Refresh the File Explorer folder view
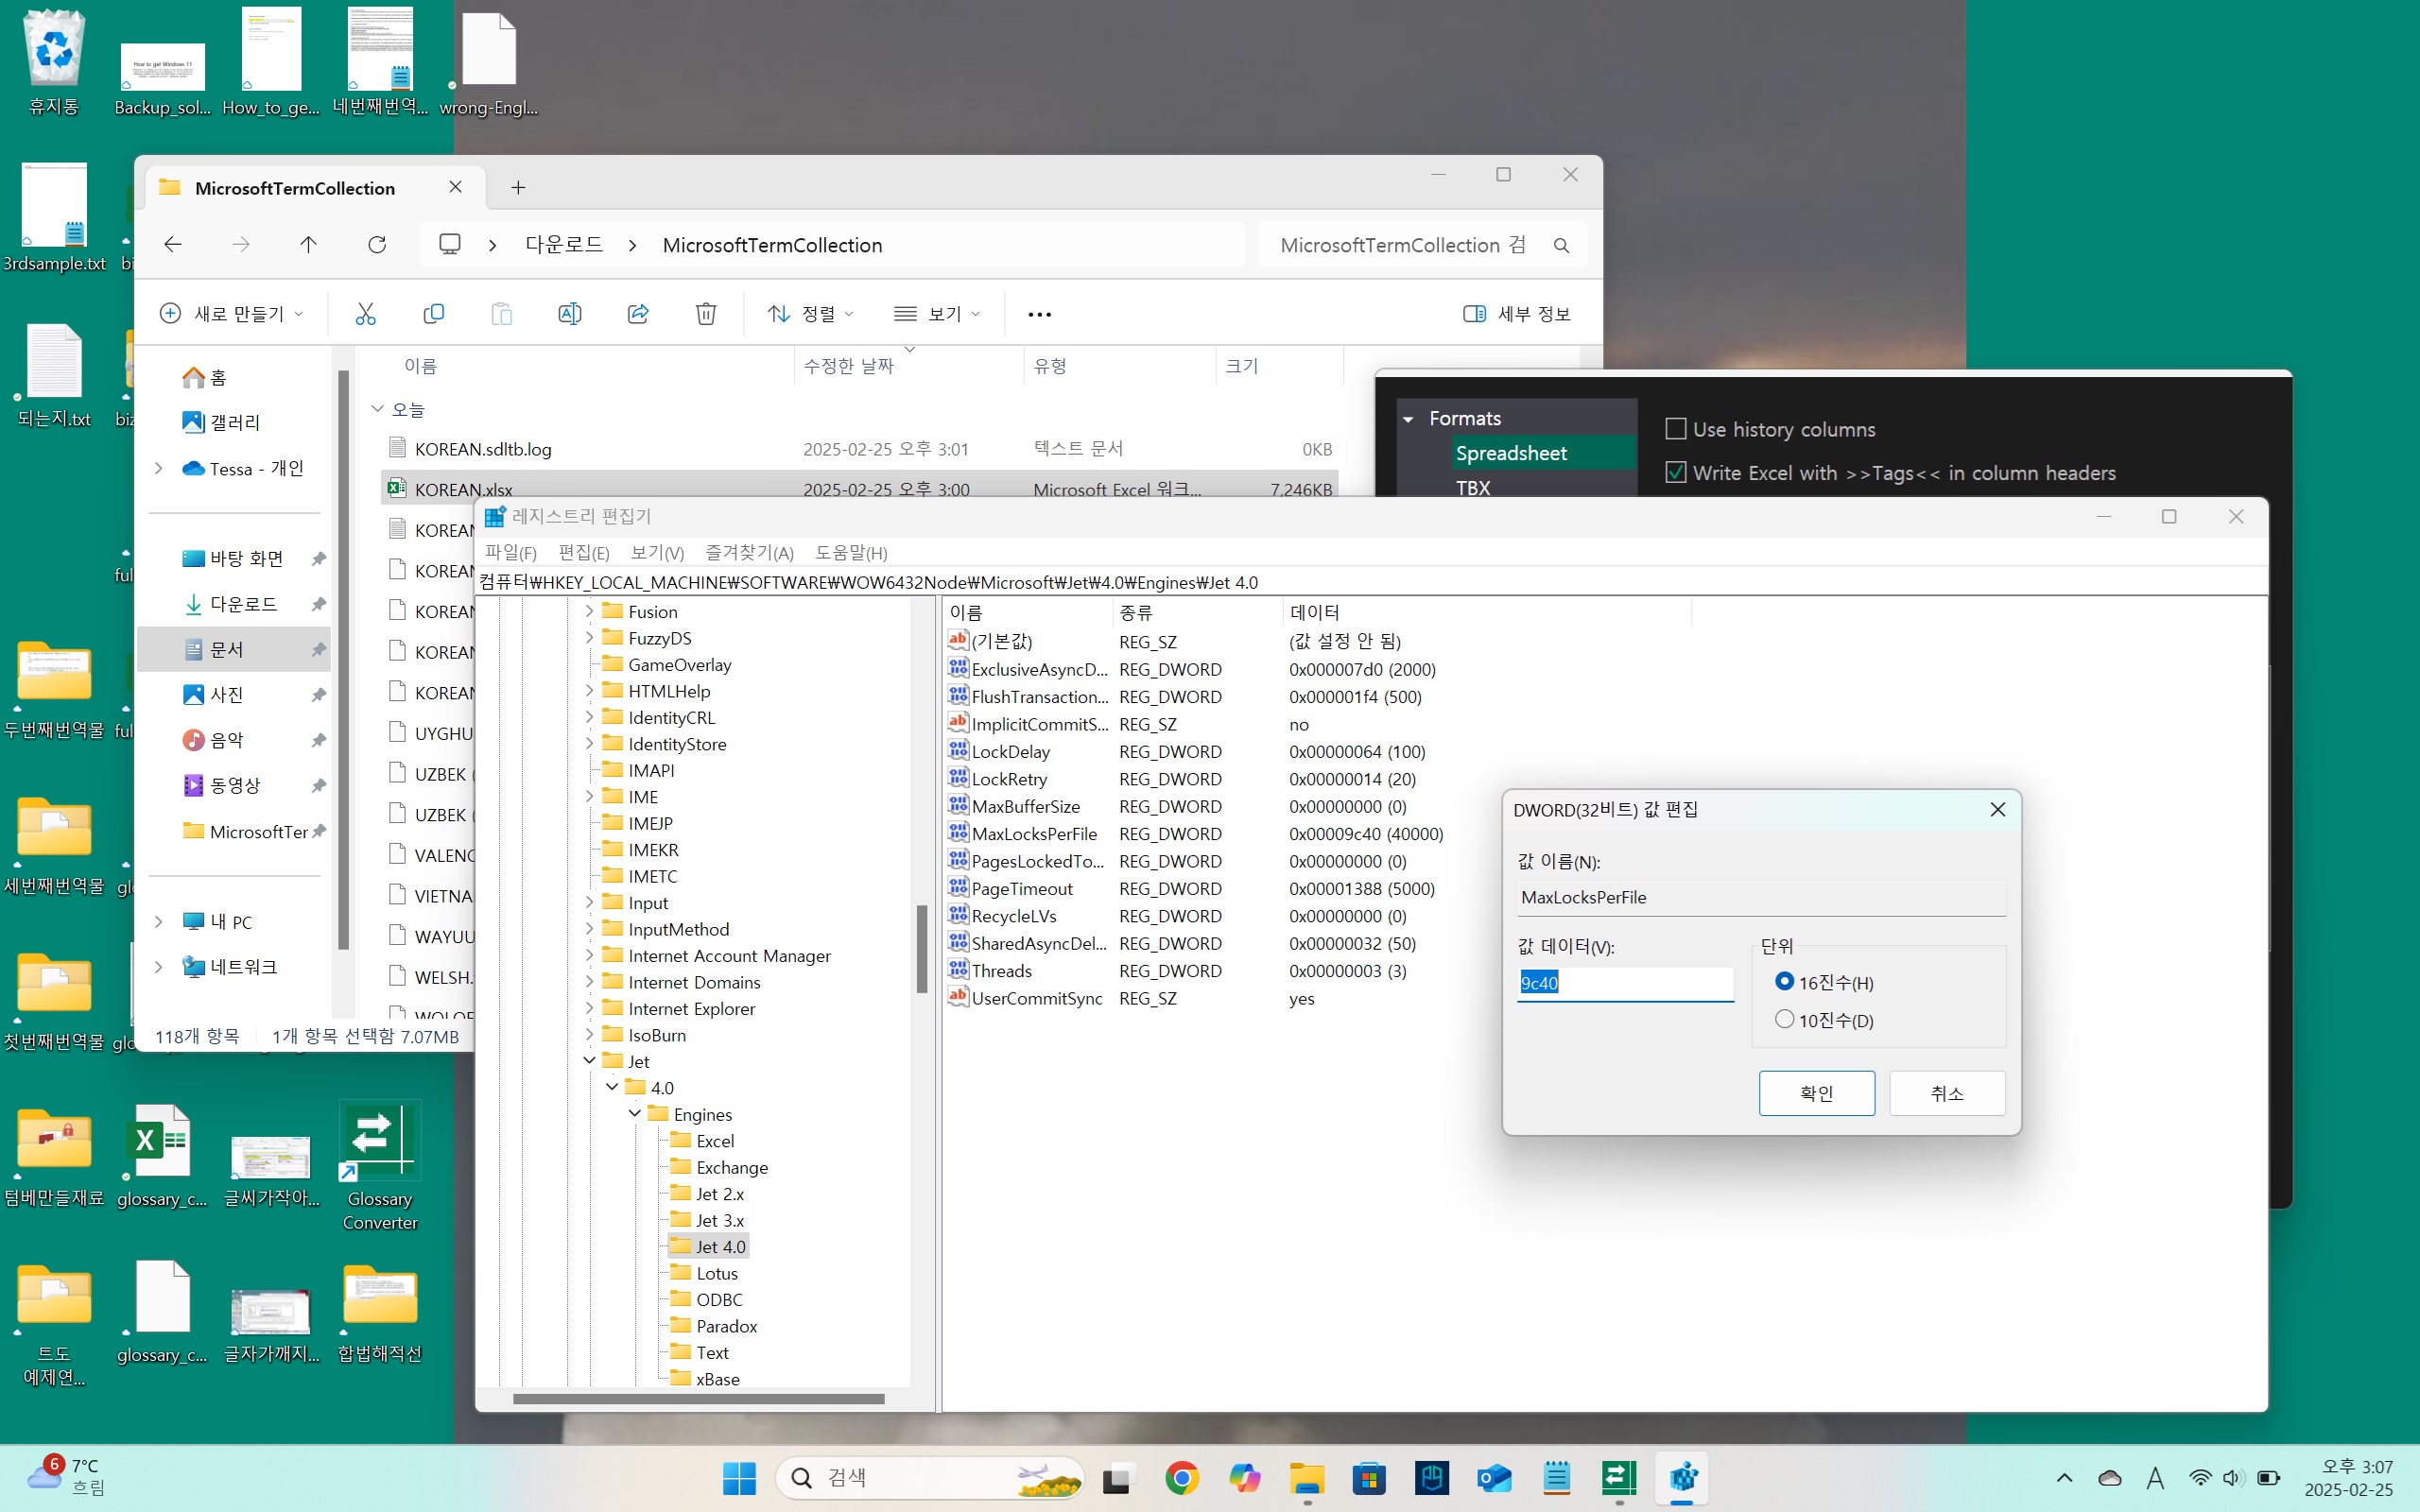This screenshot has height=1512, width=2420. click(x=377, y=245)
